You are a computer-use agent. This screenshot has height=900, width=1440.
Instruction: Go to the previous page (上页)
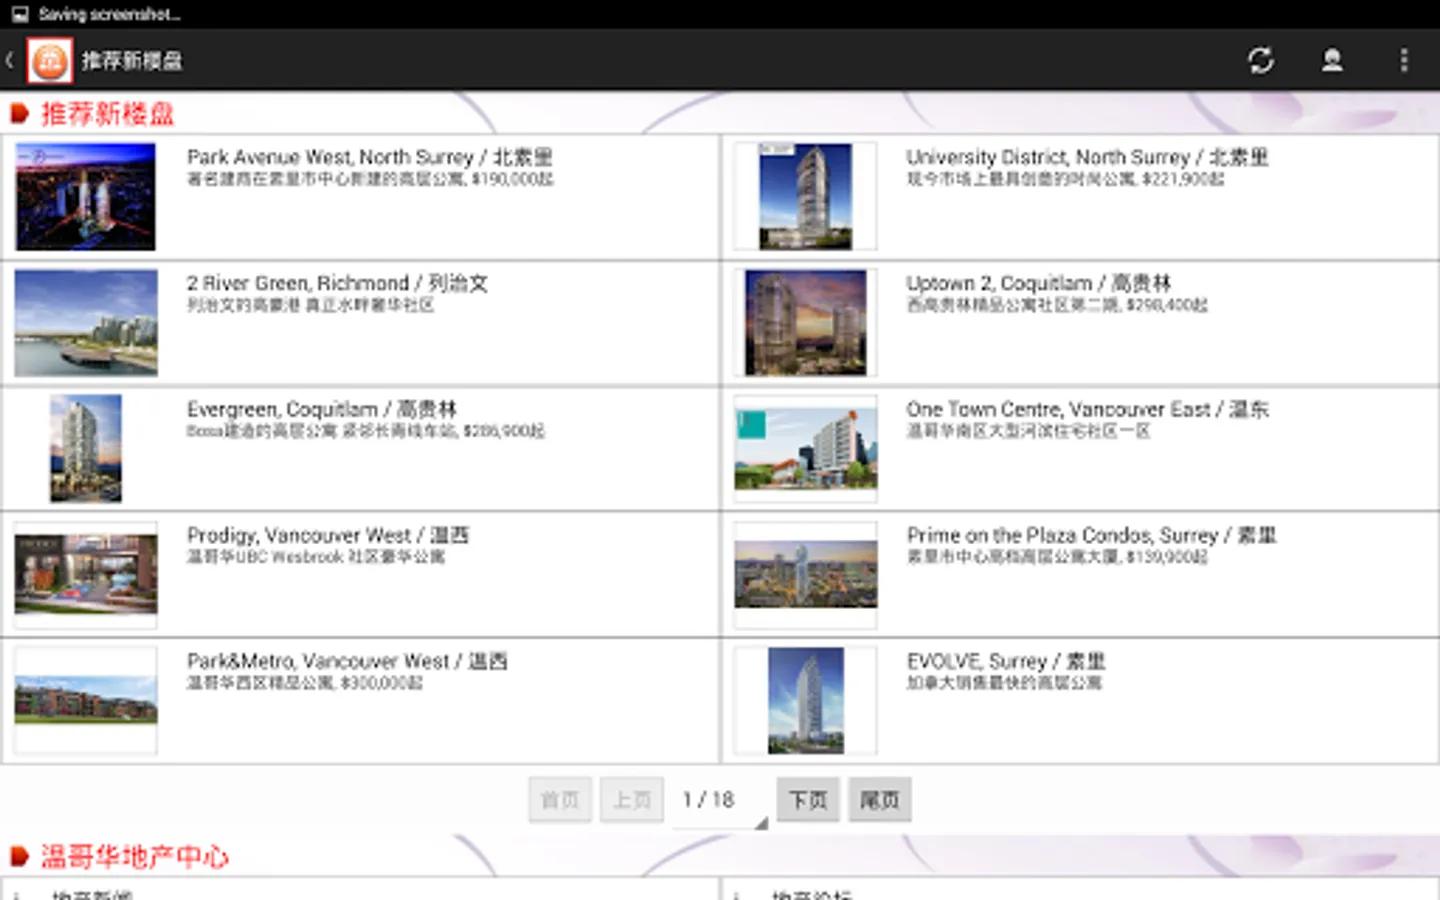tap(632, 800)
